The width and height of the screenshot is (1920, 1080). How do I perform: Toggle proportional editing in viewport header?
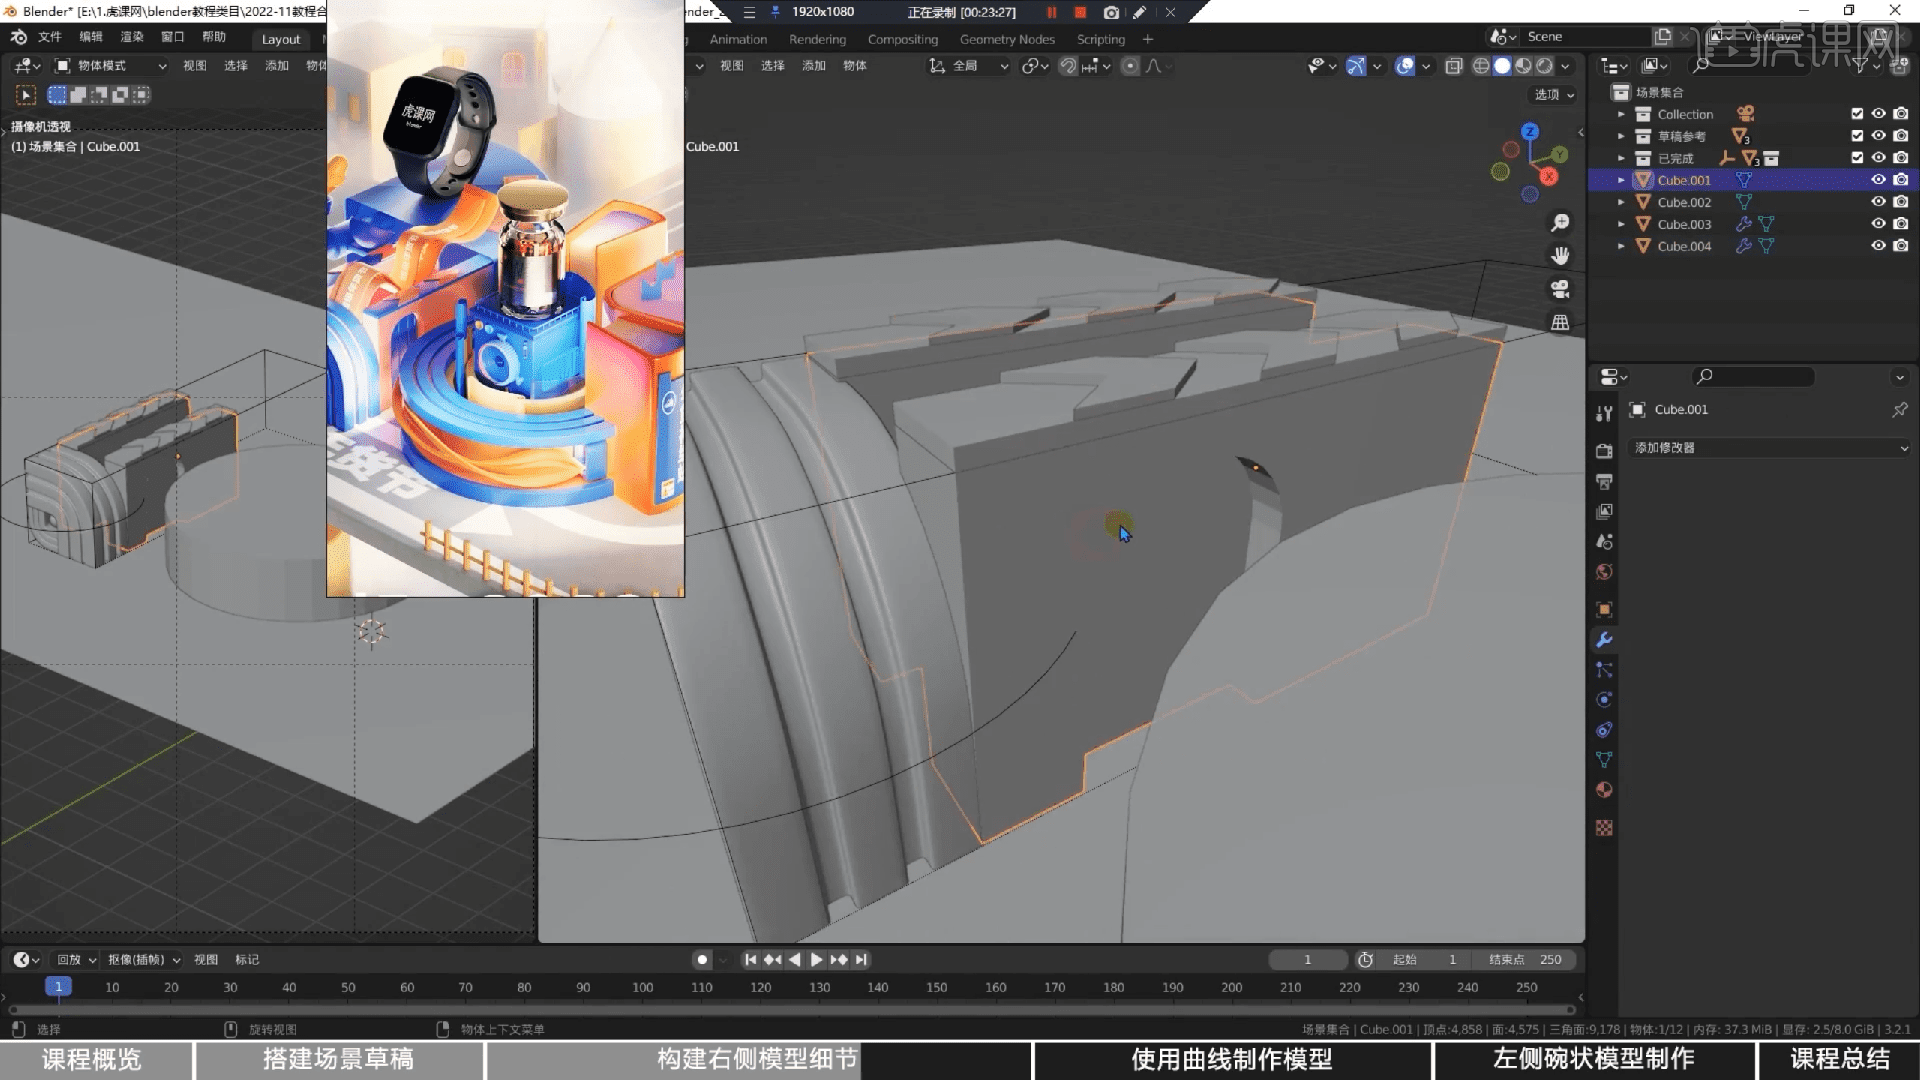tap(1130, 66)
